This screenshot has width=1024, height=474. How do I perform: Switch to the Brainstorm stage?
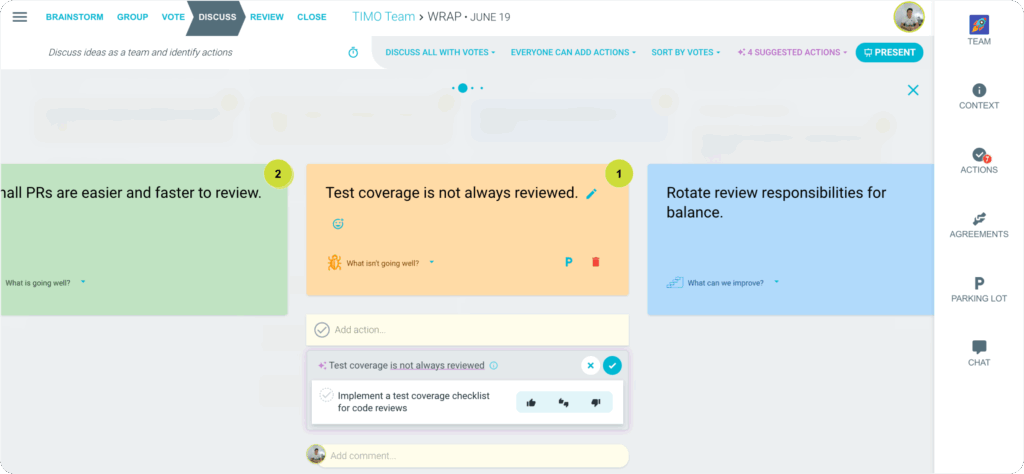tap(75, 17)
